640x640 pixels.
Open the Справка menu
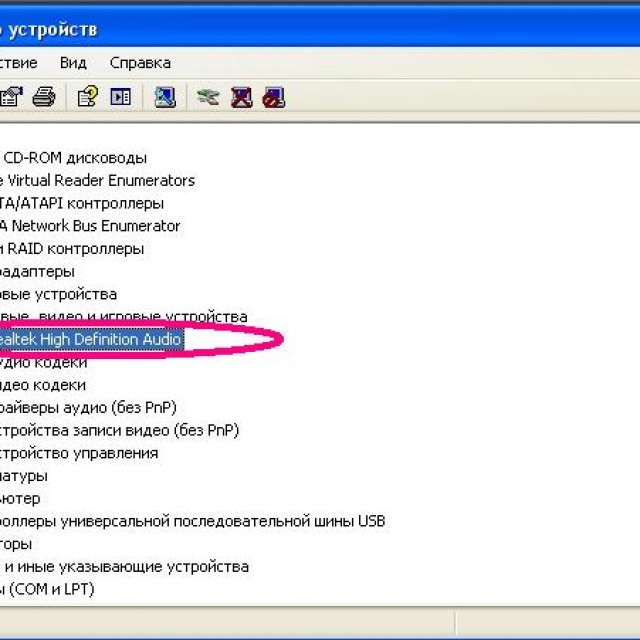[x=140, y=63]
